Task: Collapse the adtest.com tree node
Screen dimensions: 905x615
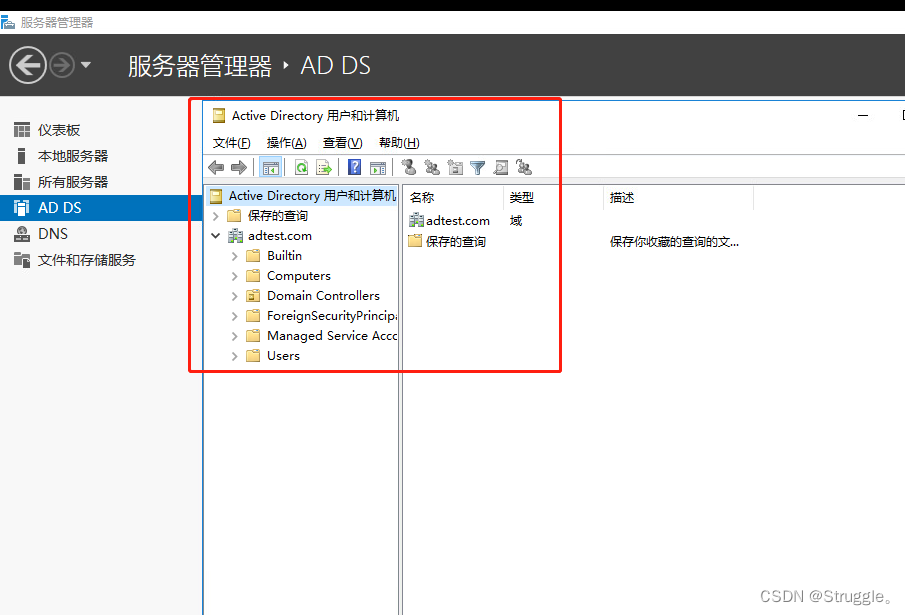Action: click(x=216, y=236)
